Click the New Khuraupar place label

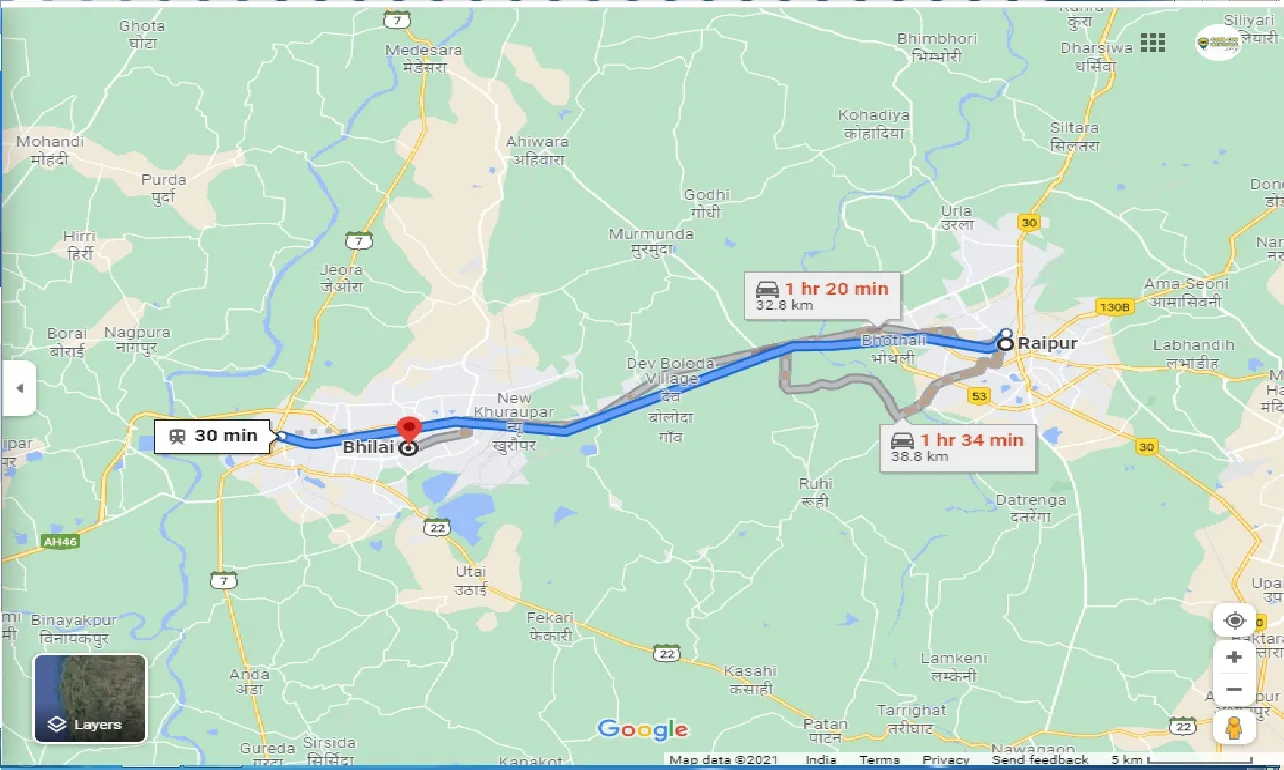coord(514,405)
